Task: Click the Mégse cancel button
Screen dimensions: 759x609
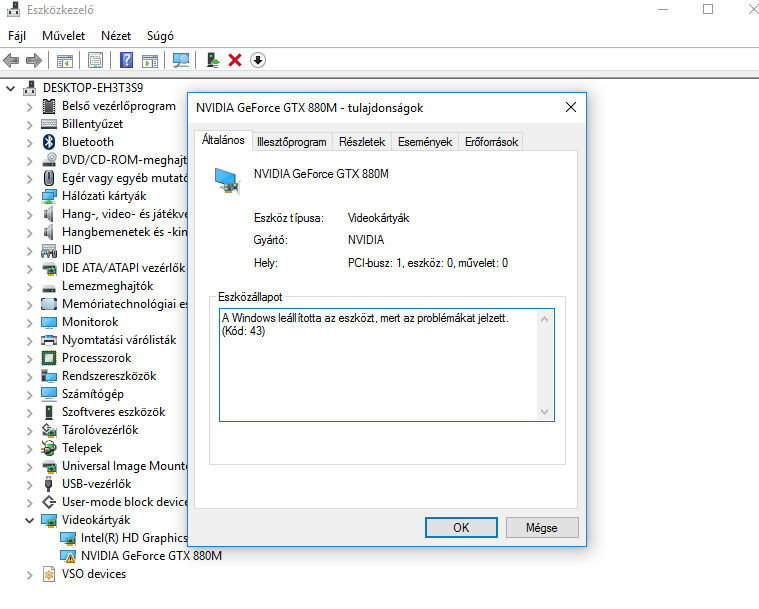Action: click(x=542, y=528)
